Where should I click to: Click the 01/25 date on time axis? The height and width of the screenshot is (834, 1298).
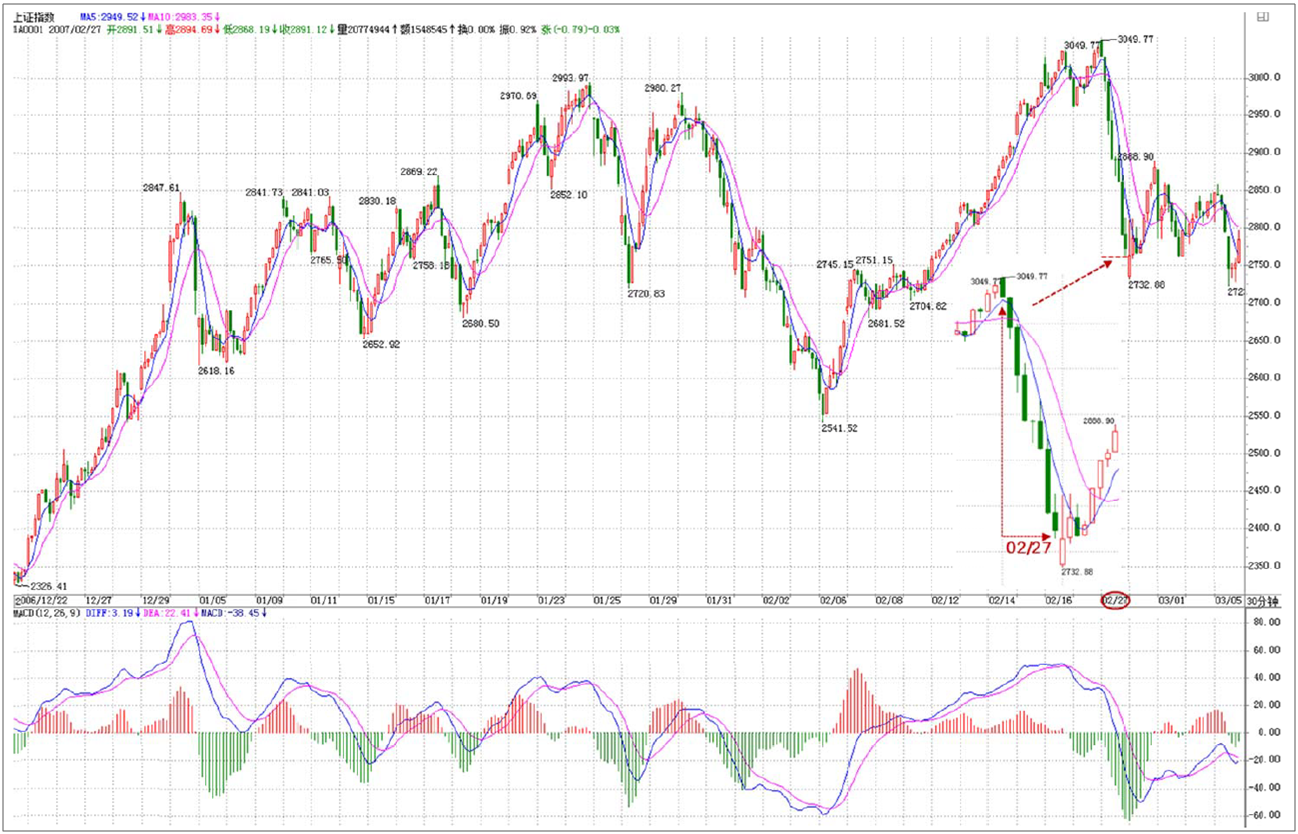pos(607,601)
